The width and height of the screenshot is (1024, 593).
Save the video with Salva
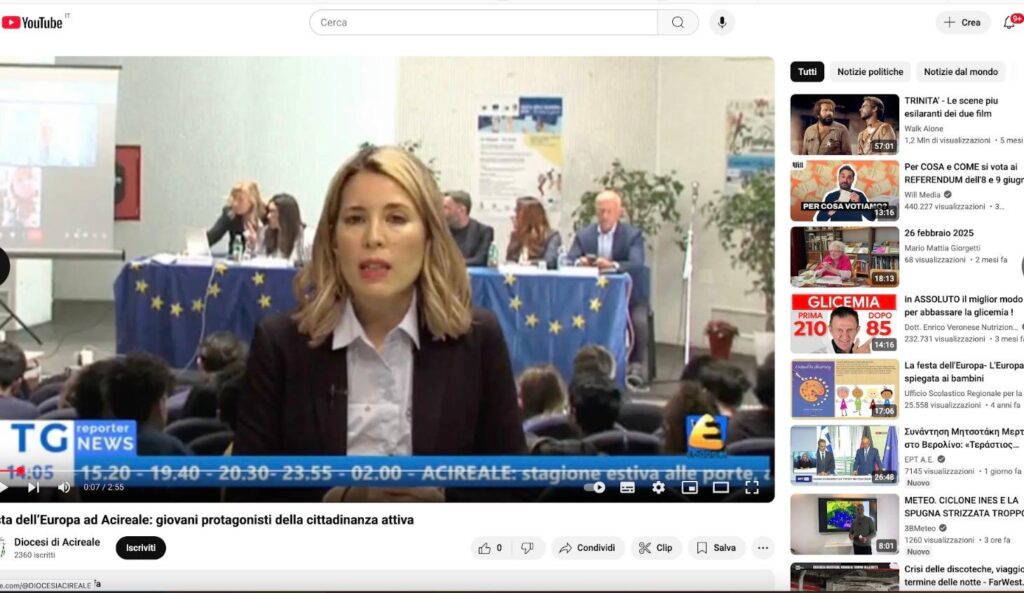[716, 548]
